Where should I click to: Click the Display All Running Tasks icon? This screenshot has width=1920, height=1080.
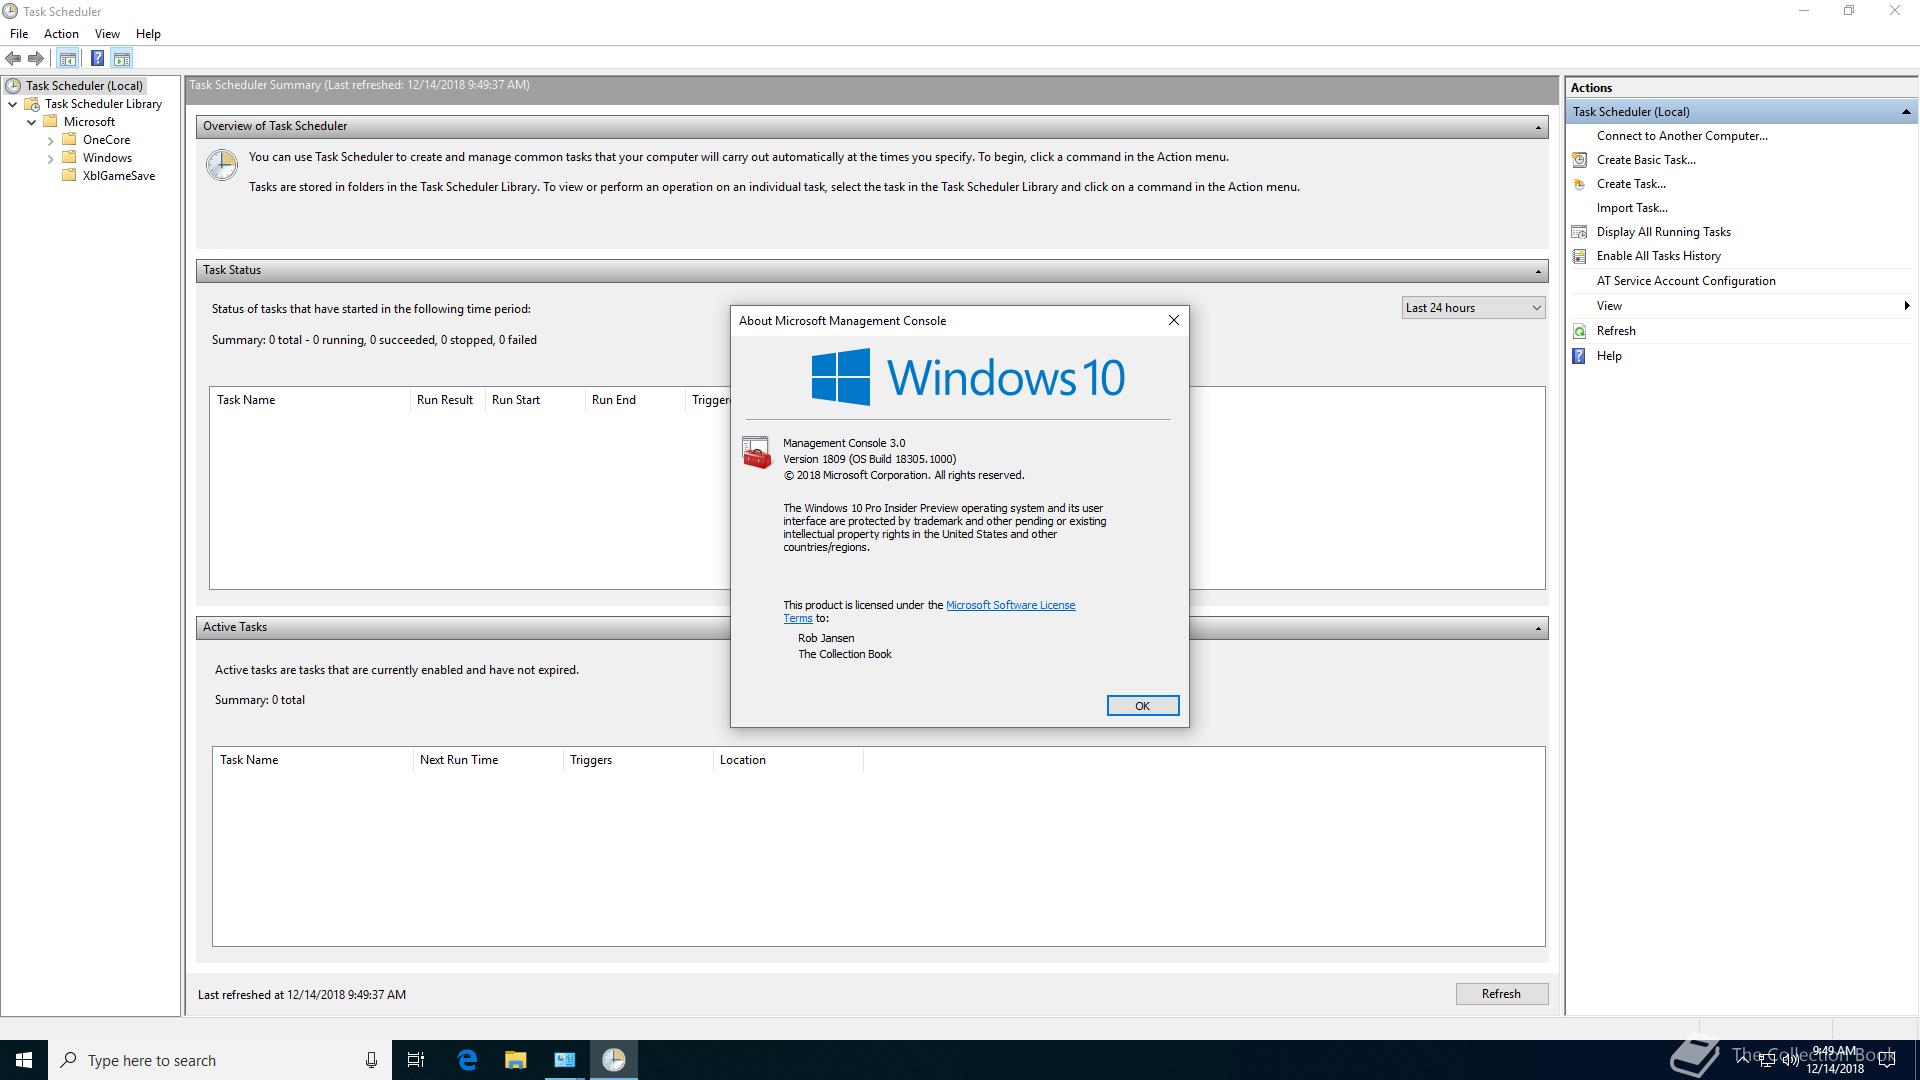tap(1580, 232)
